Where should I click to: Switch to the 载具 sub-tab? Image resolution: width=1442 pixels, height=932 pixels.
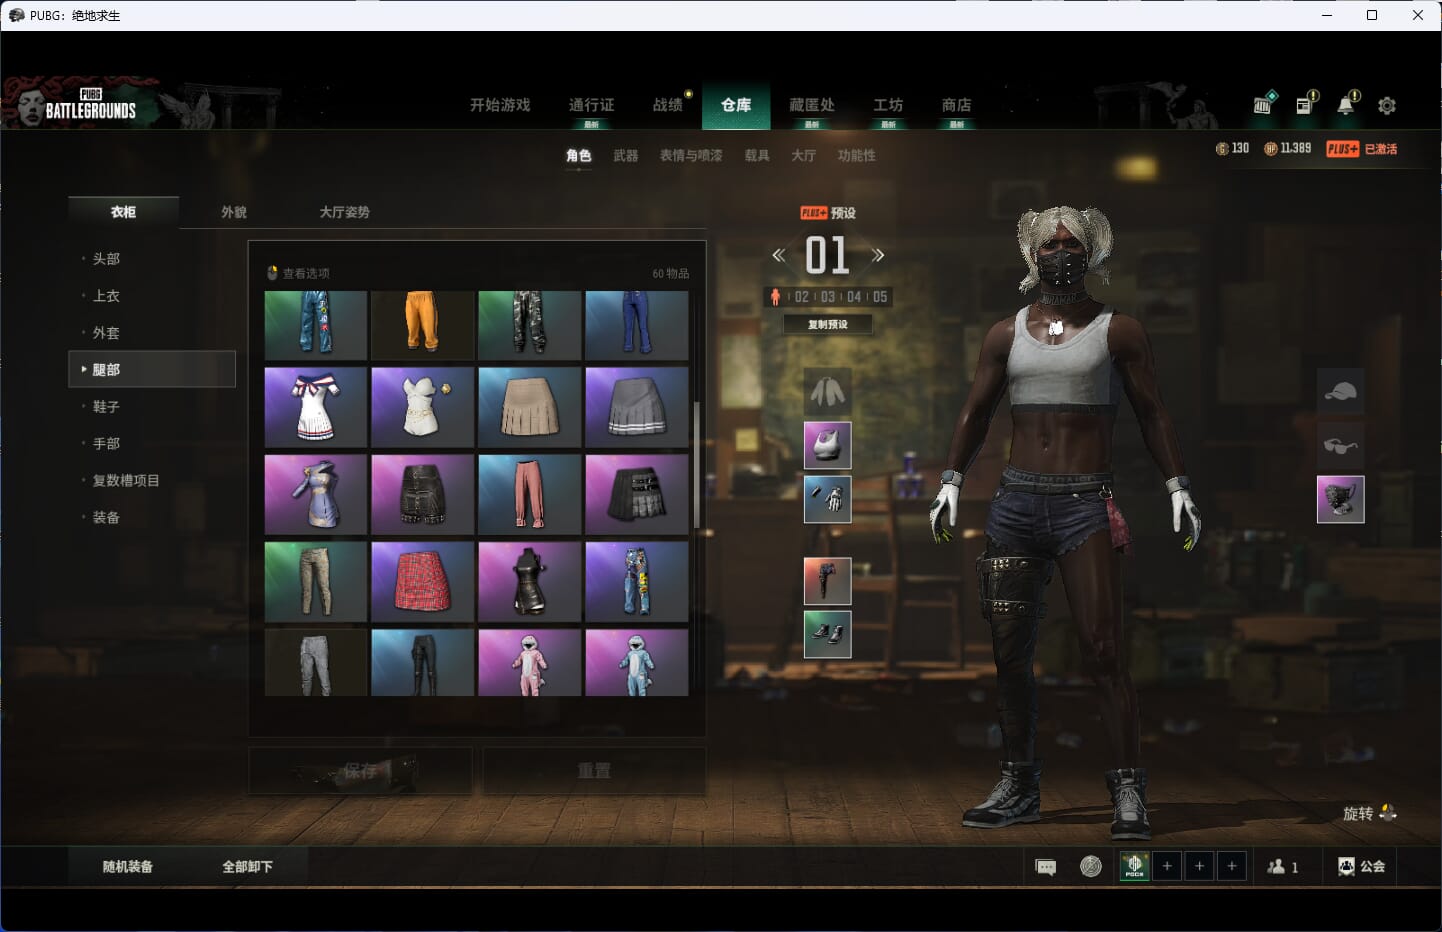pos(757,155)
